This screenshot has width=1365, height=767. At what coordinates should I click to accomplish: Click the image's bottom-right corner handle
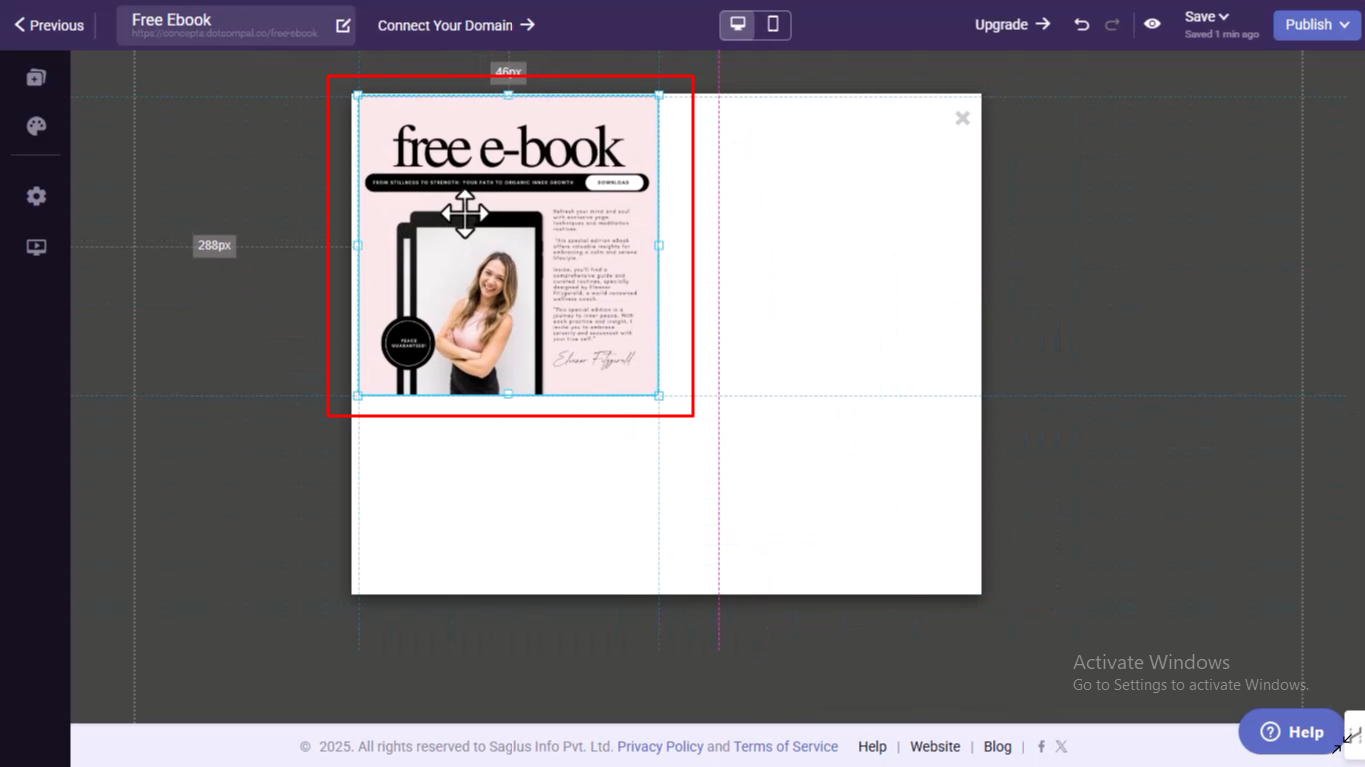coord(658,395)
